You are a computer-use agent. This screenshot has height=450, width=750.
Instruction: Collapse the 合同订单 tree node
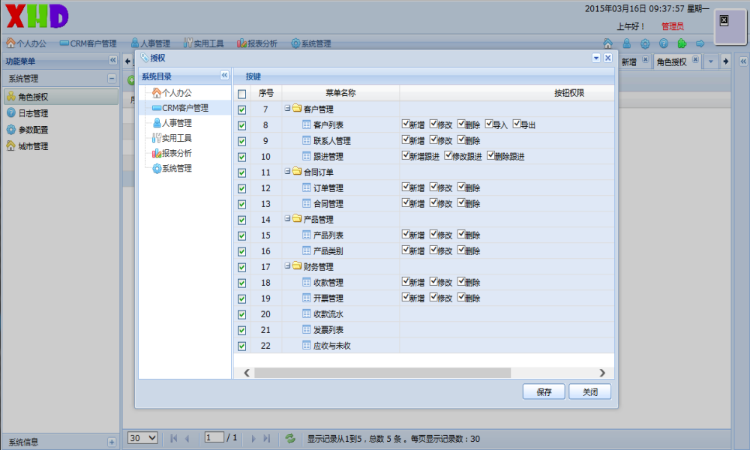pos(287,171)
